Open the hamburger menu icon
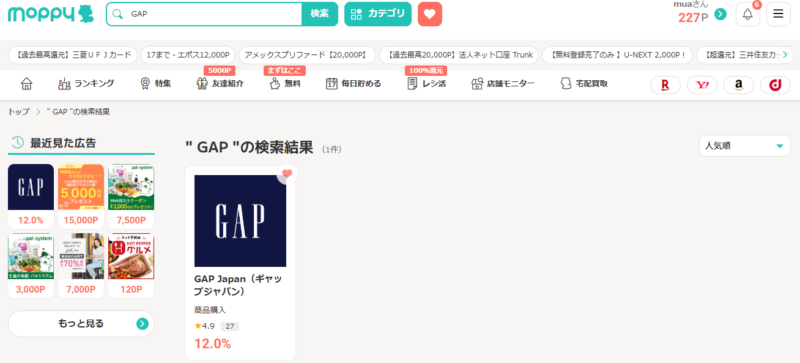This screenshot has width=800, height=363. [778, 14]
